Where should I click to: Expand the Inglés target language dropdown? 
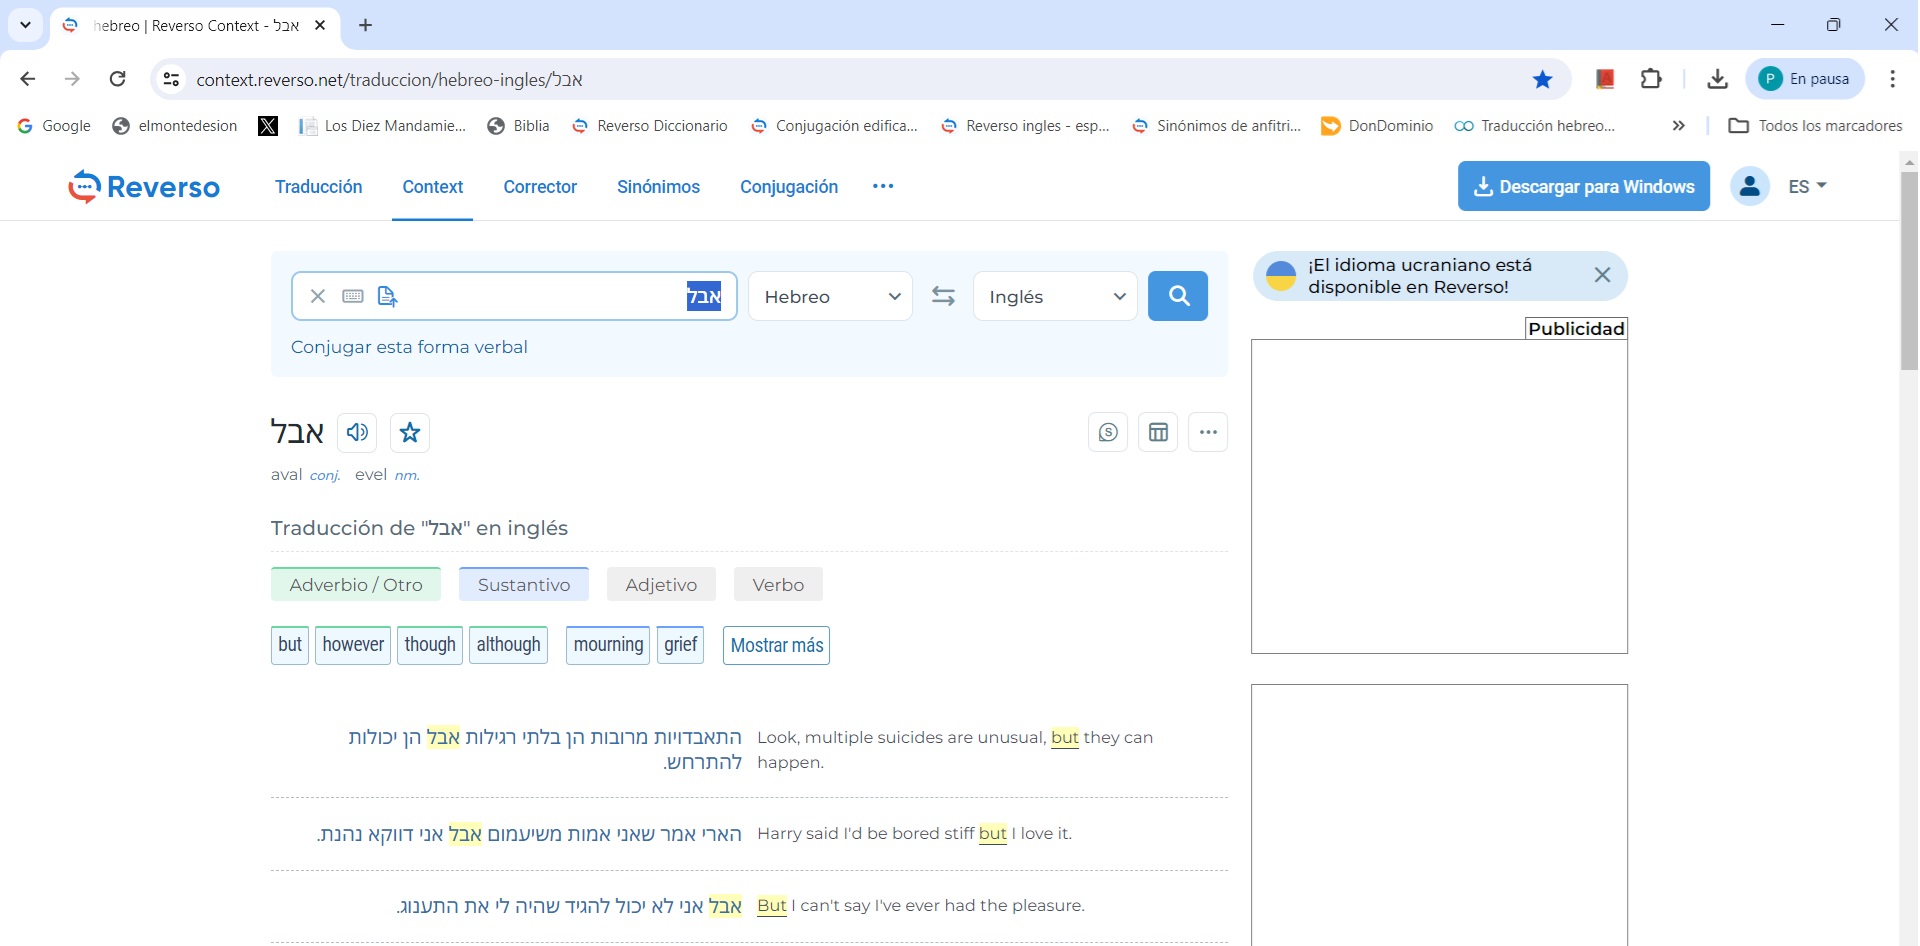click(x=1055, y=296)
